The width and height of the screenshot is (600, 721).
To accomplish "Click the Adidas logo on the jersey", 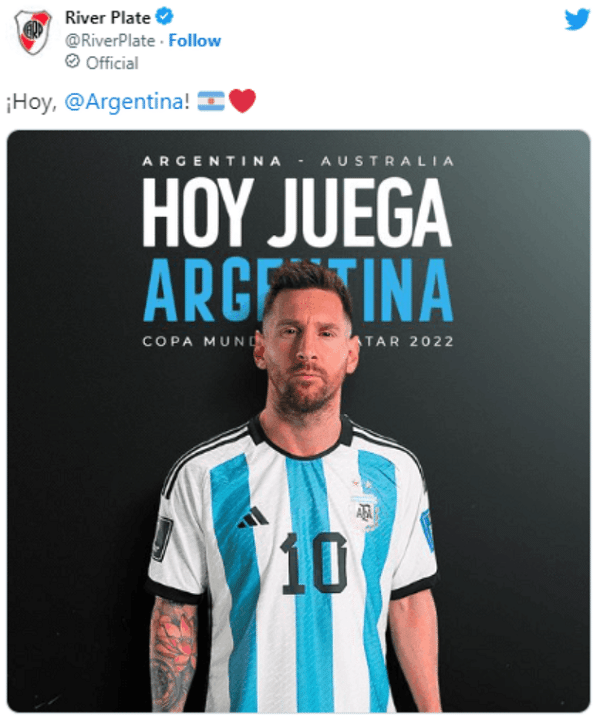I will click(253, 517).
